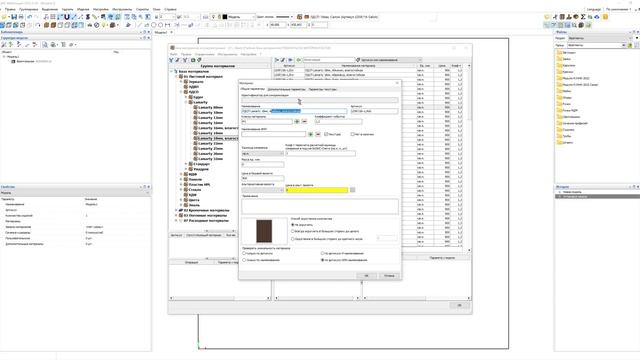Click the first folder icon in right files panel

560,52
